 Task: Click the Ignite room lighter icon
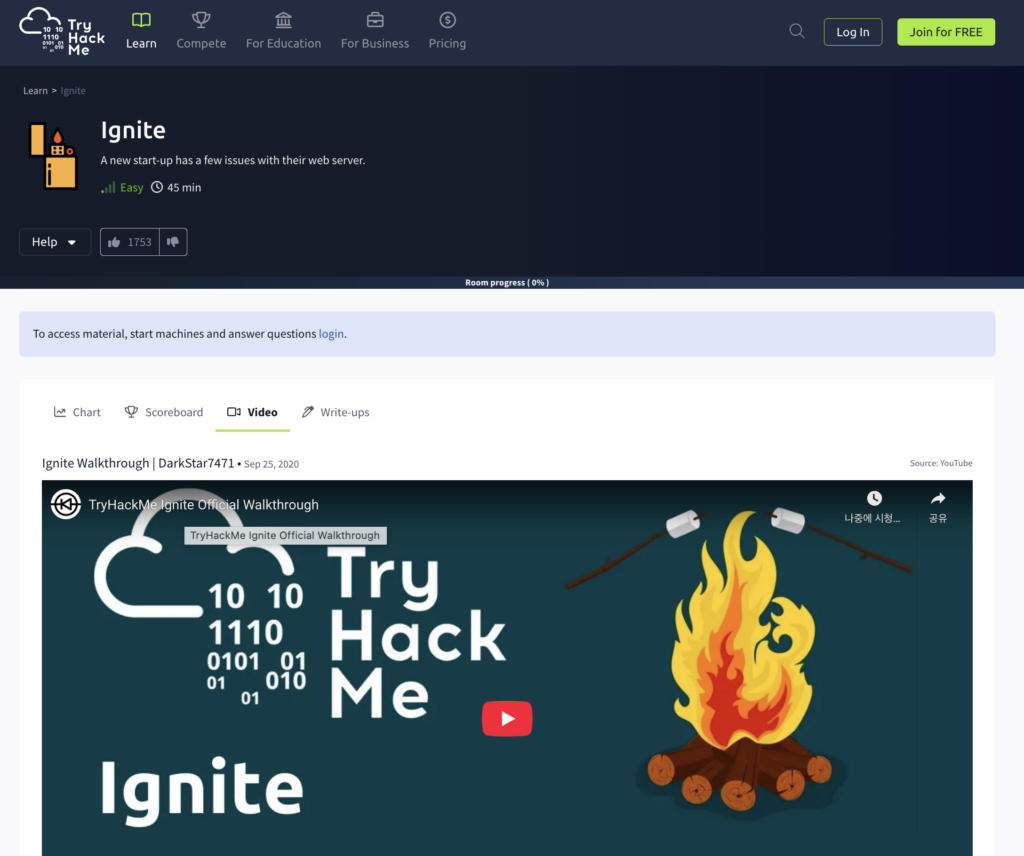(x=53, y=156)
